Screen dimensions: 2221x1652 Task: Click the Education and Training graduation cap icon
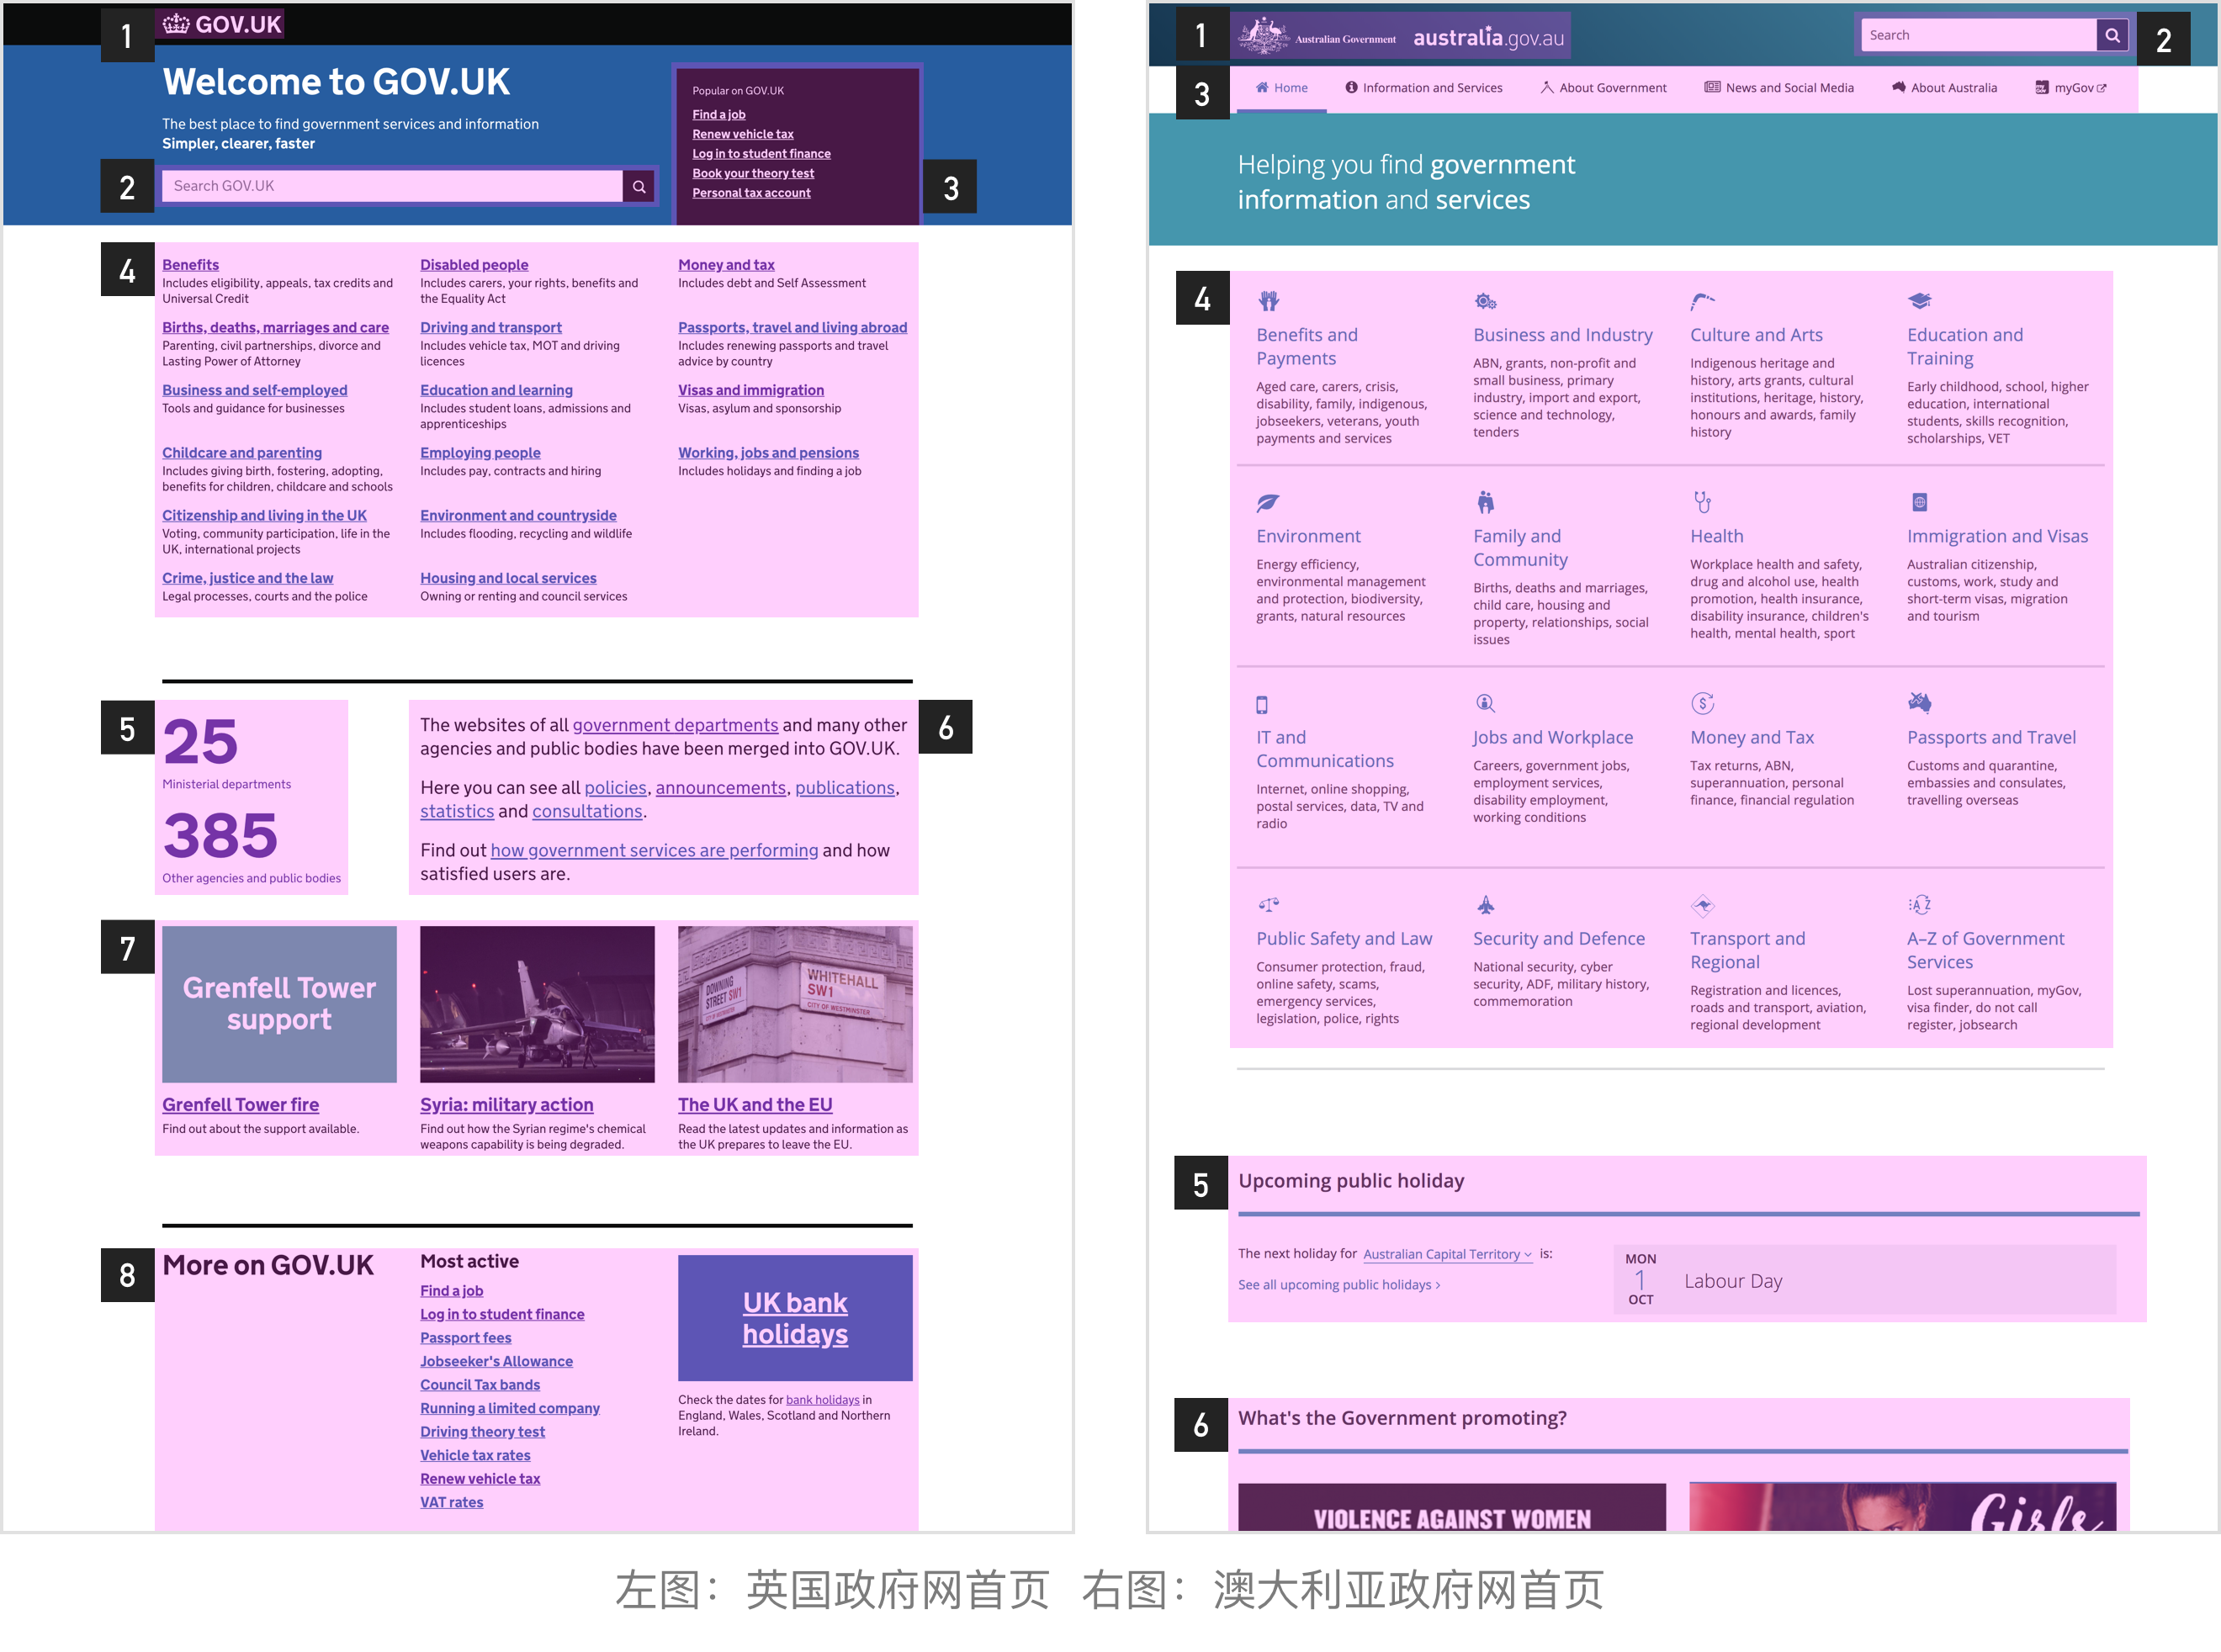coord(1919,301)
